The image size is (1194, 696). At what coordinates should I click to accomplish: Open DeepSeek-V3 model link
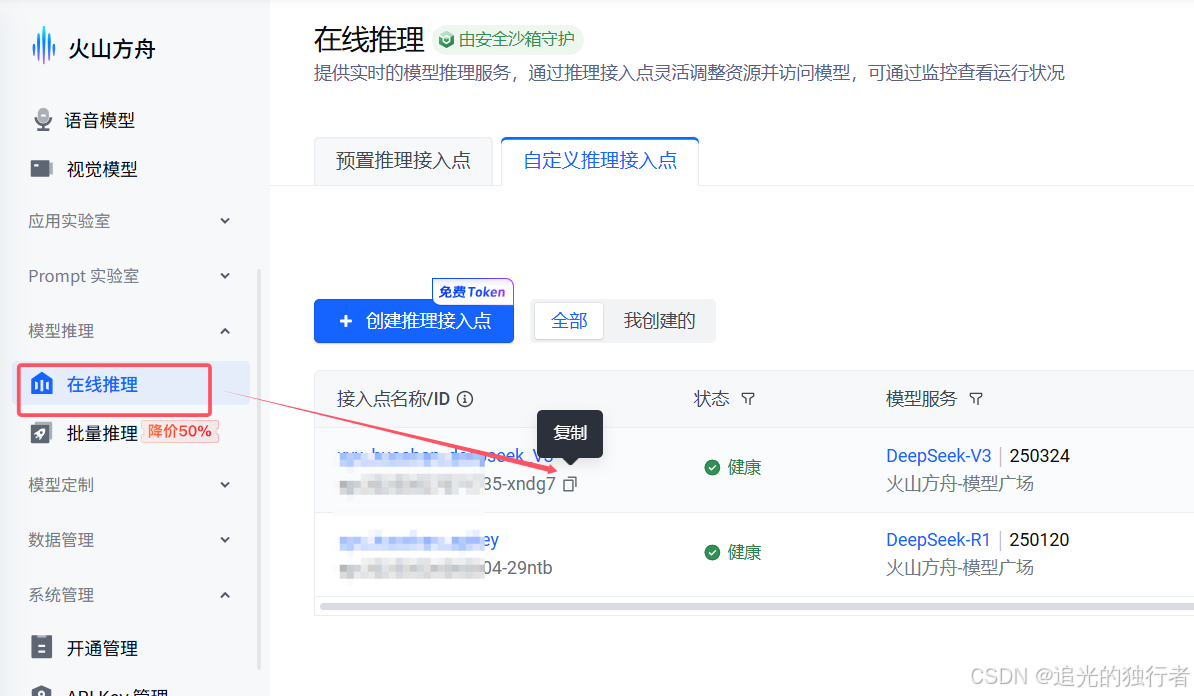[938, 455]
